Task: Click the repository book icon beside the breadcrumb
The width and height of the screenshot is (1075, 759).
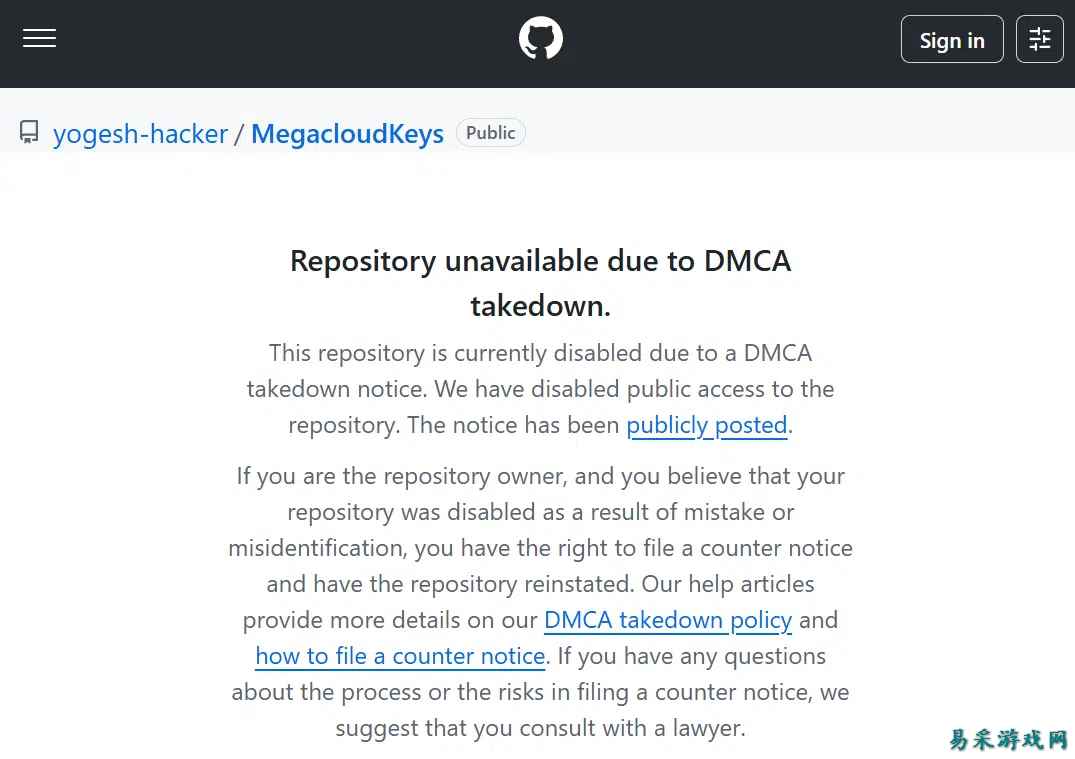Action: (28, 131)
